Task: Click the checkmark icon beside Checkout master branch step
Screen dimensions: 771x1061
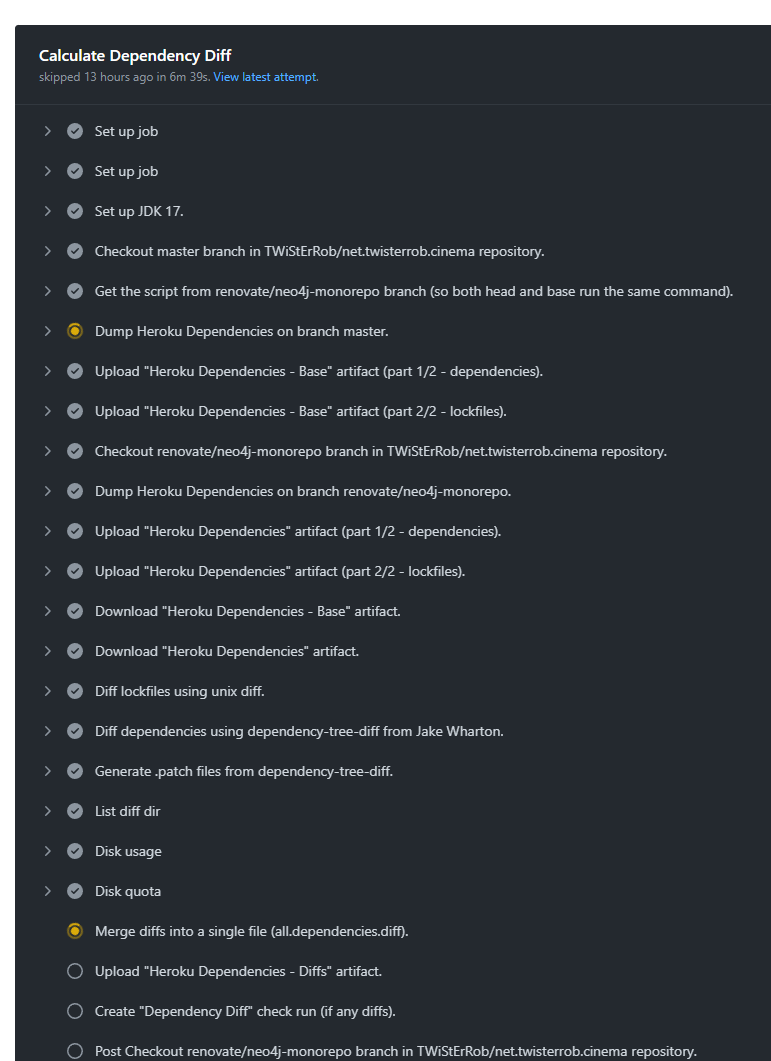Action: tap(75, 251)
